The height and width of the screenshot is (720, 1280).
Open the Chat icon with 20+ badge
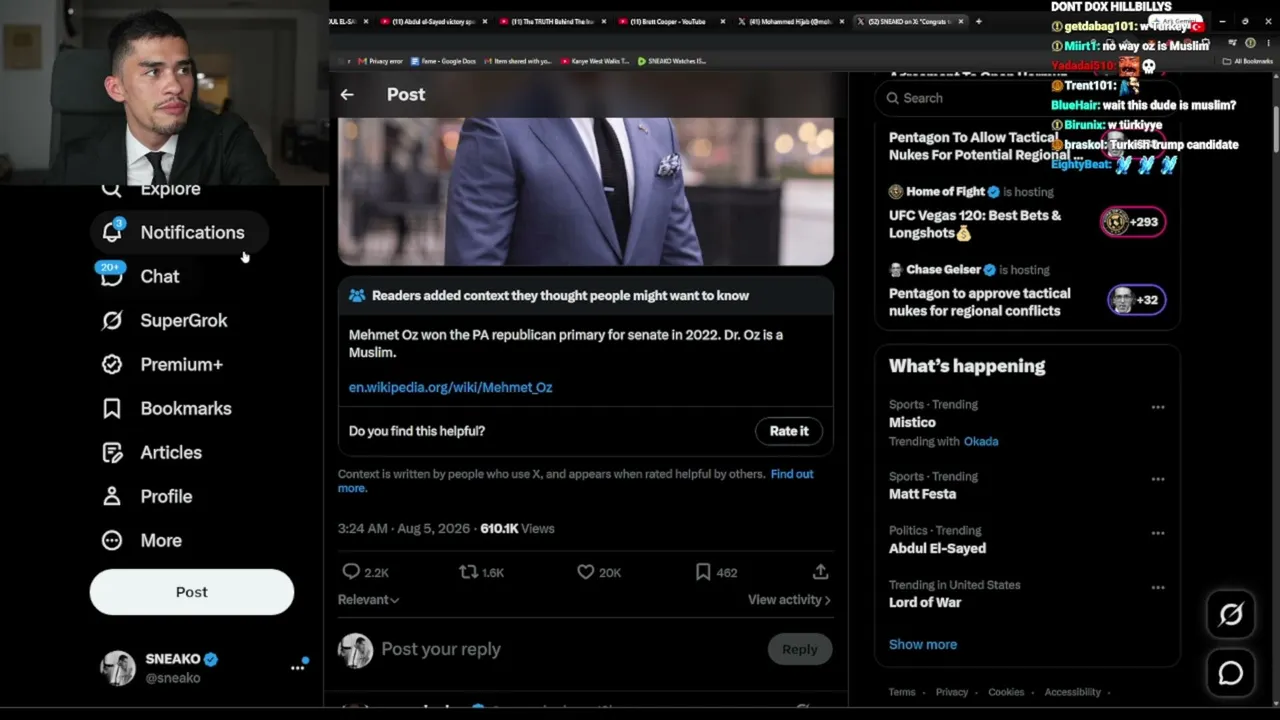112,275
